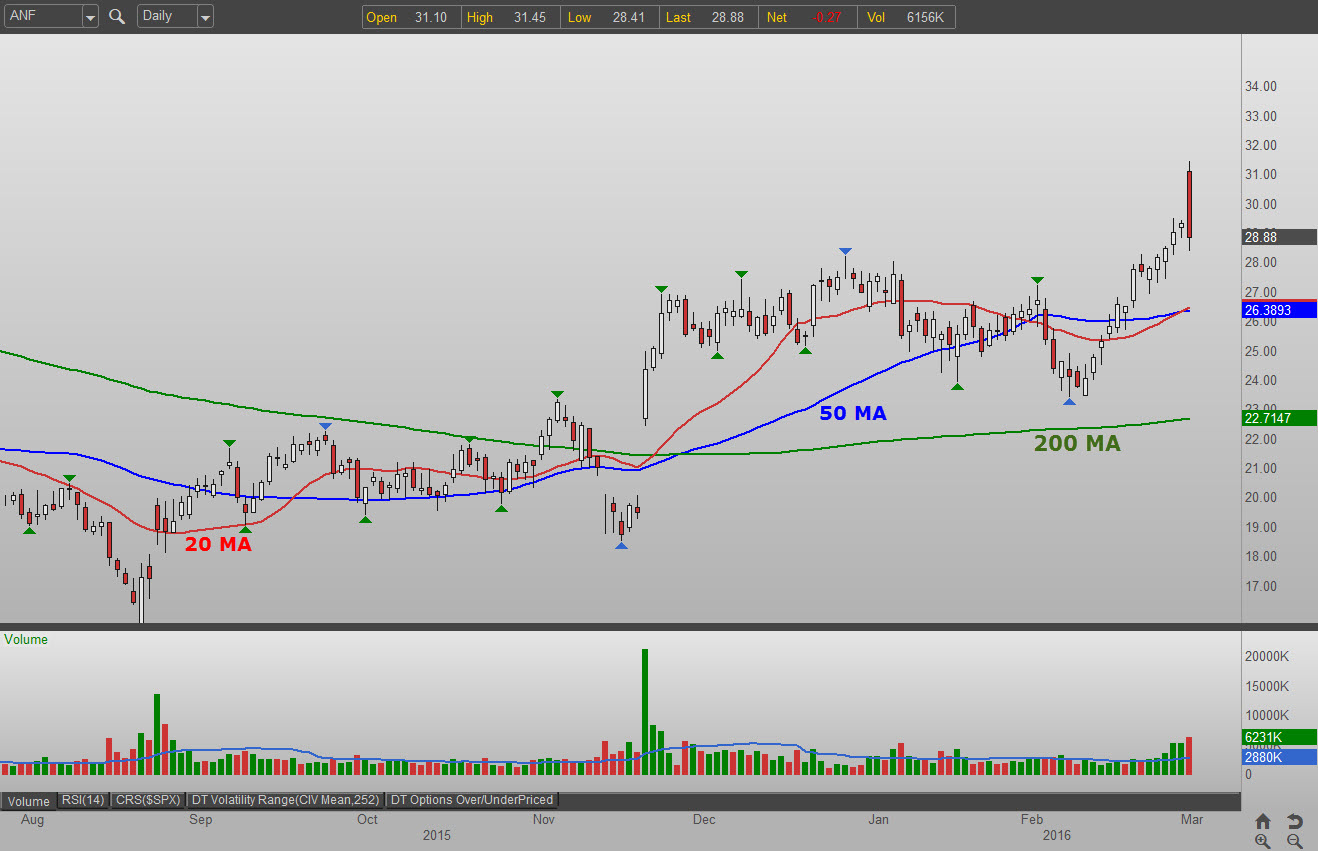Open the RSI(14) tab
The width and height of the screenshot is (1318, 851).
[85, 800]
